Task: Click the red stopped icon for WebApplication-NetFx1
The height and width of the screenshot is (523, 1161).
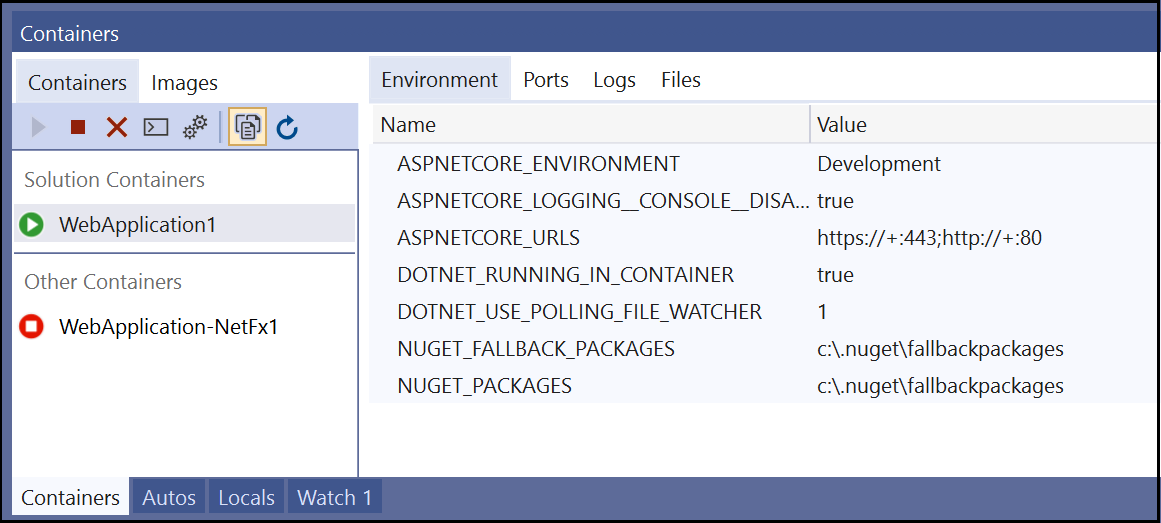Action: click(x=31, y=326)
